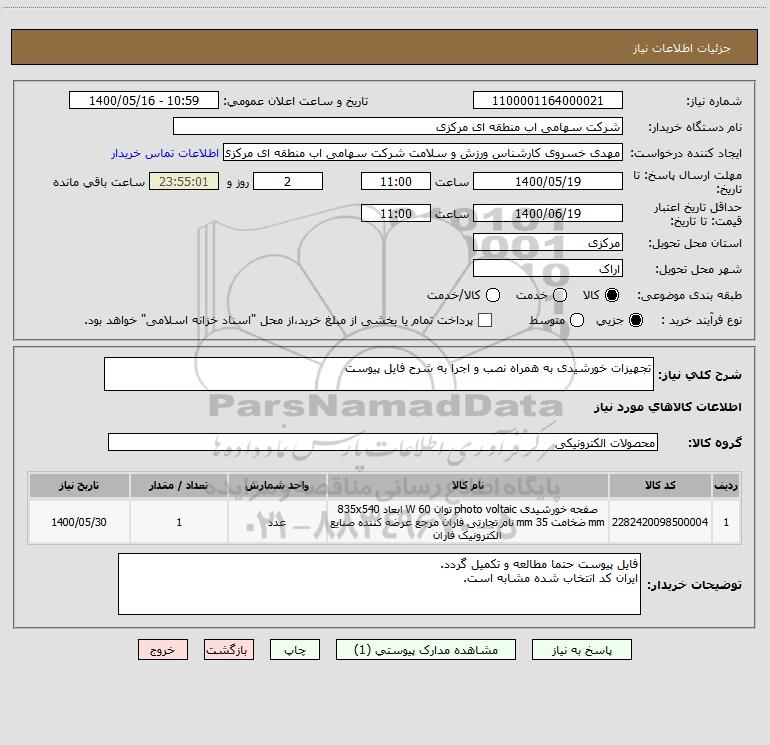Click the goods group field محصولات الکترونیکی
This screenshot has height=745, width=770.
pyautogui.click(x=383, y=442)
